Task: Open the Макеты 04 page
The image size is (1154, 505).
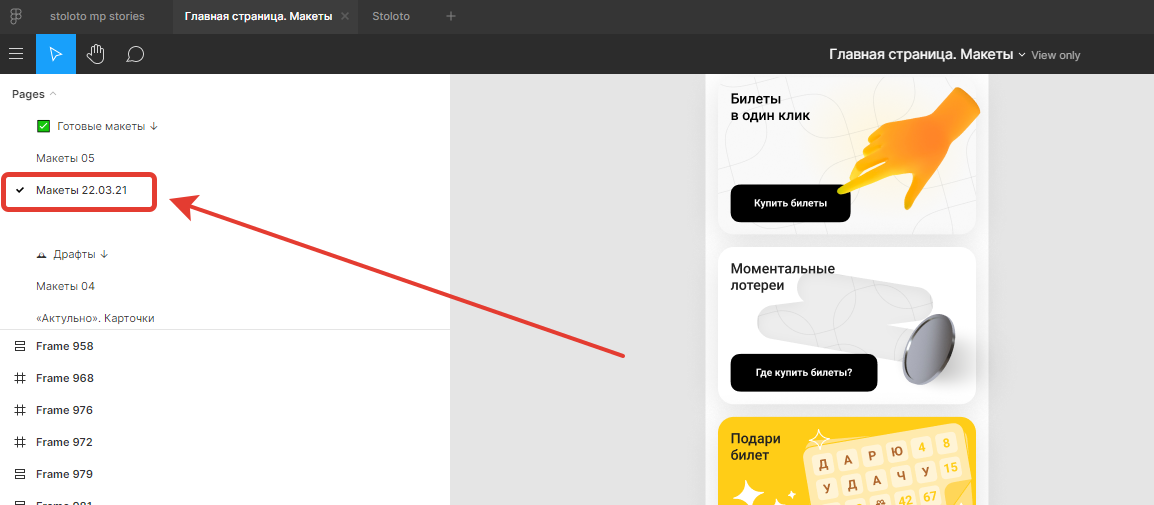Action: point(65,286)
